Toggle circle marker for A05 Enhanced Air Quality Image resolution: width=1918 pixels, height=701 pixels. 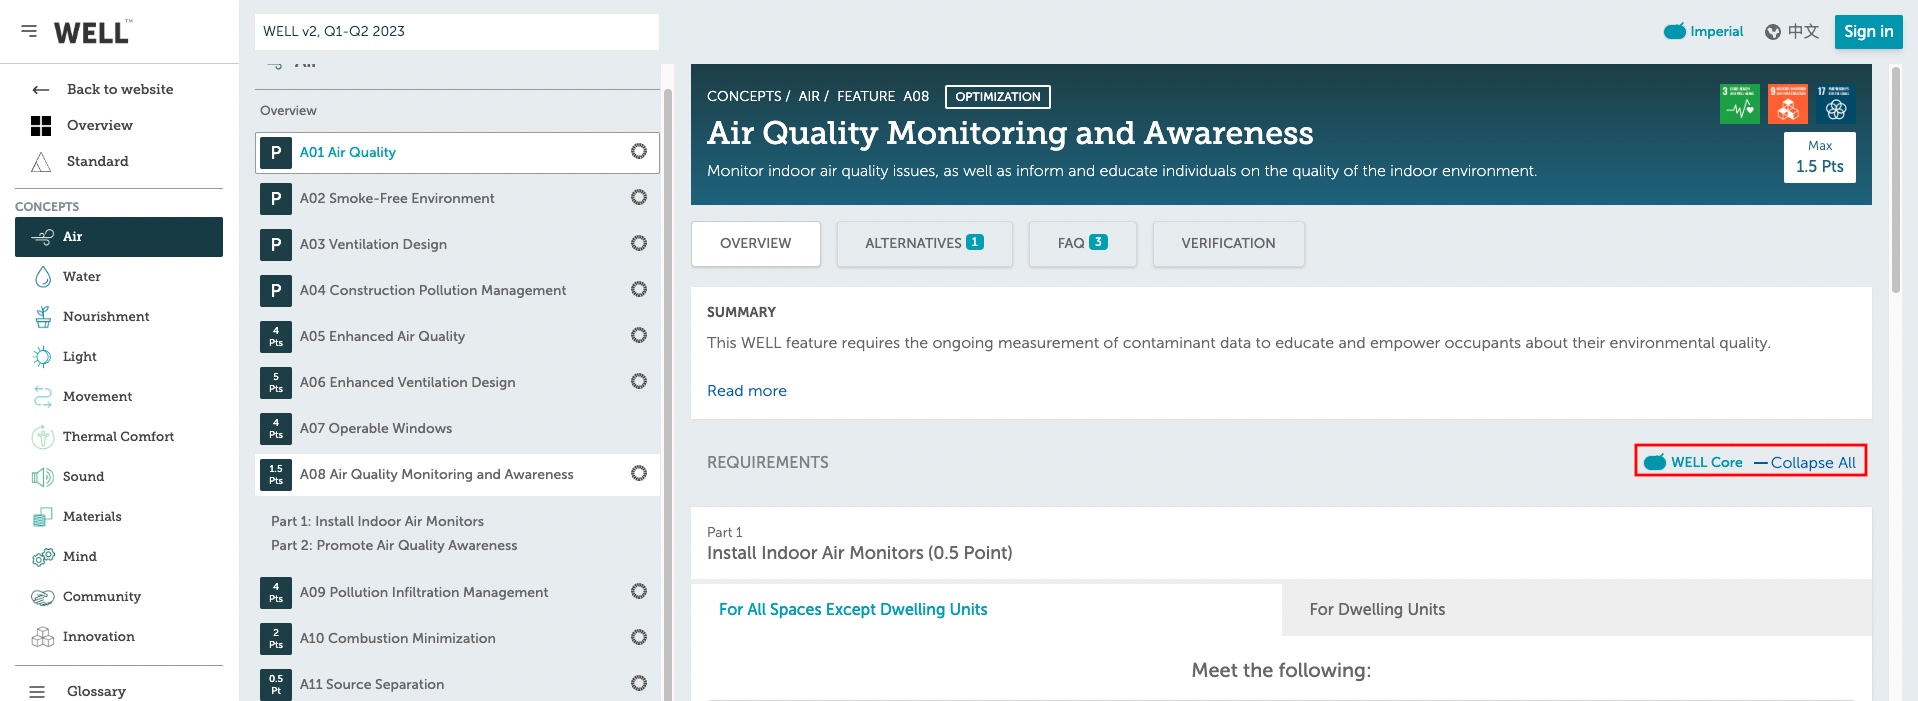tap(639, 336)
